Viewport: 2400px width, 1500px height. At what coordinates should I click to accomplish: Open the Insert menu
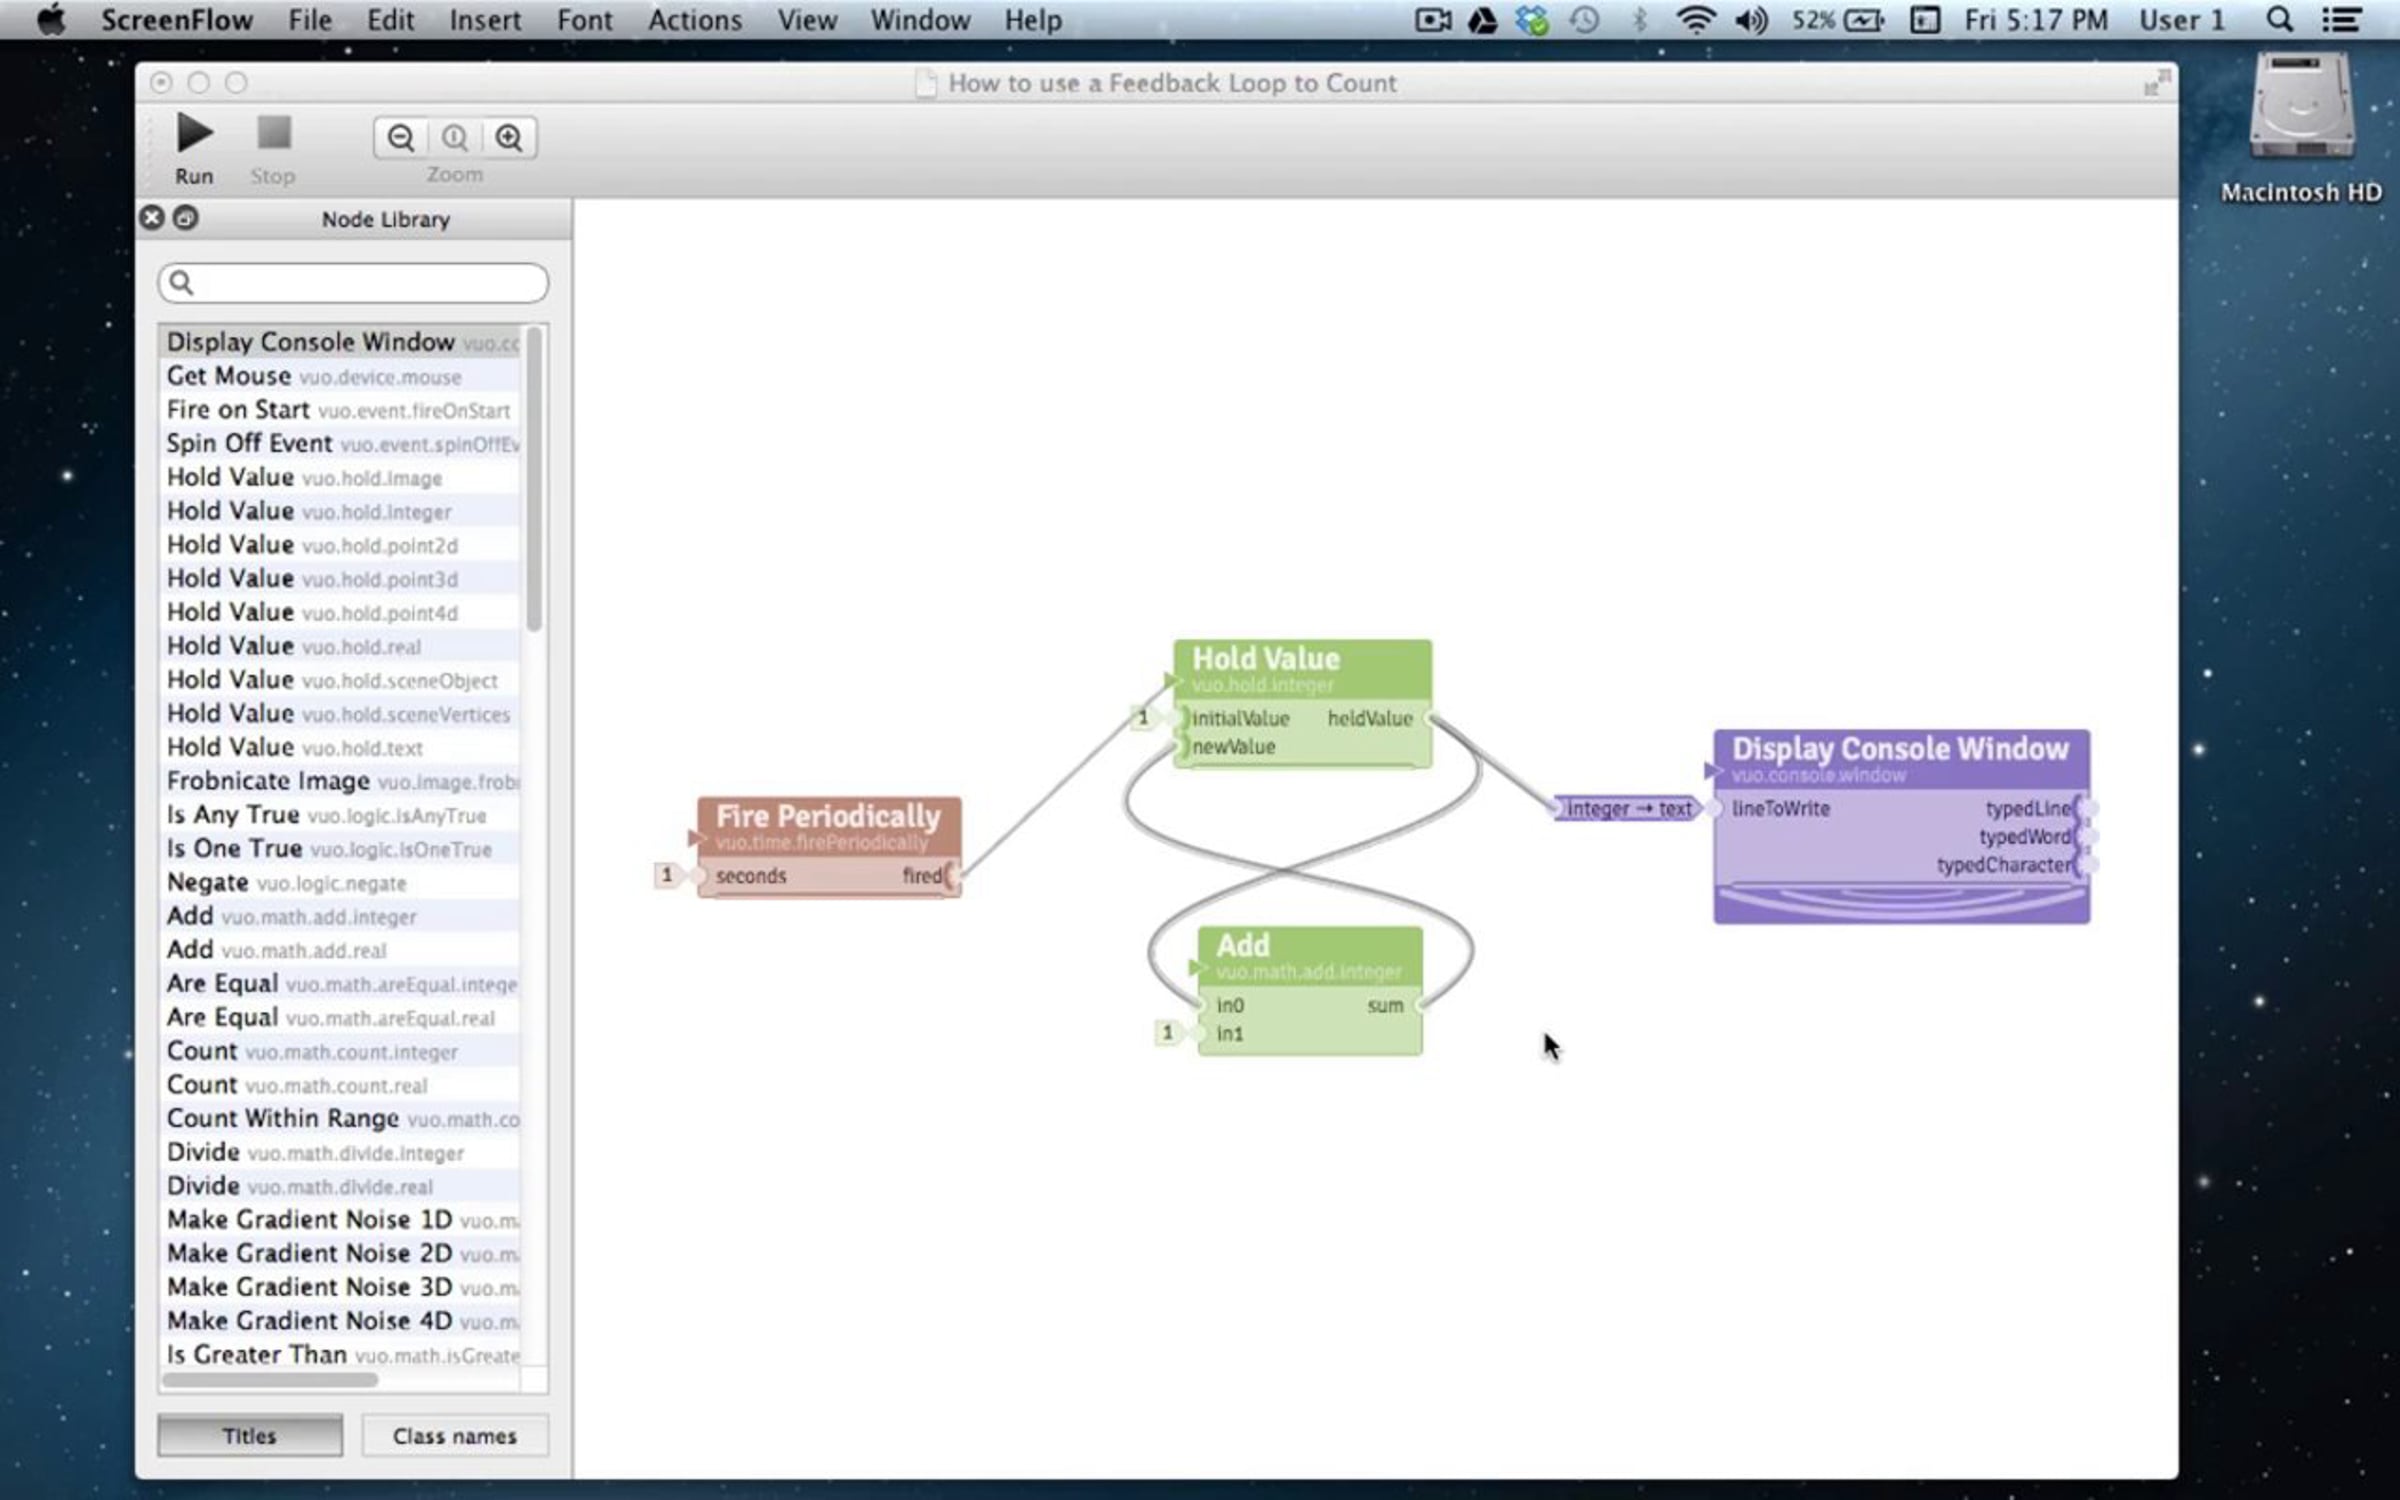pos(485,20)
